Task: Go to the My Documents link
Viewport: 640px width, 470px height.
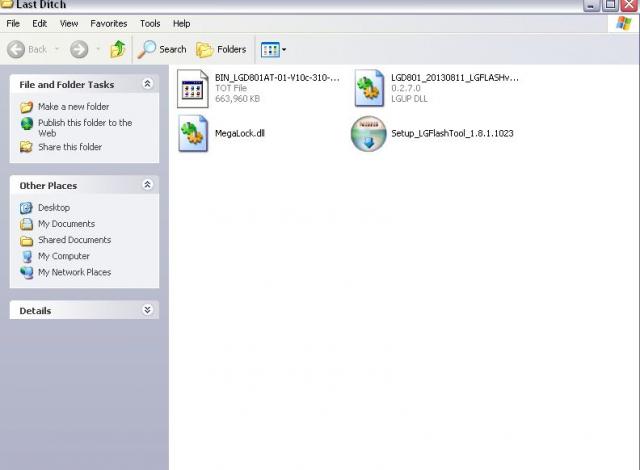Action: pos(66,224)
